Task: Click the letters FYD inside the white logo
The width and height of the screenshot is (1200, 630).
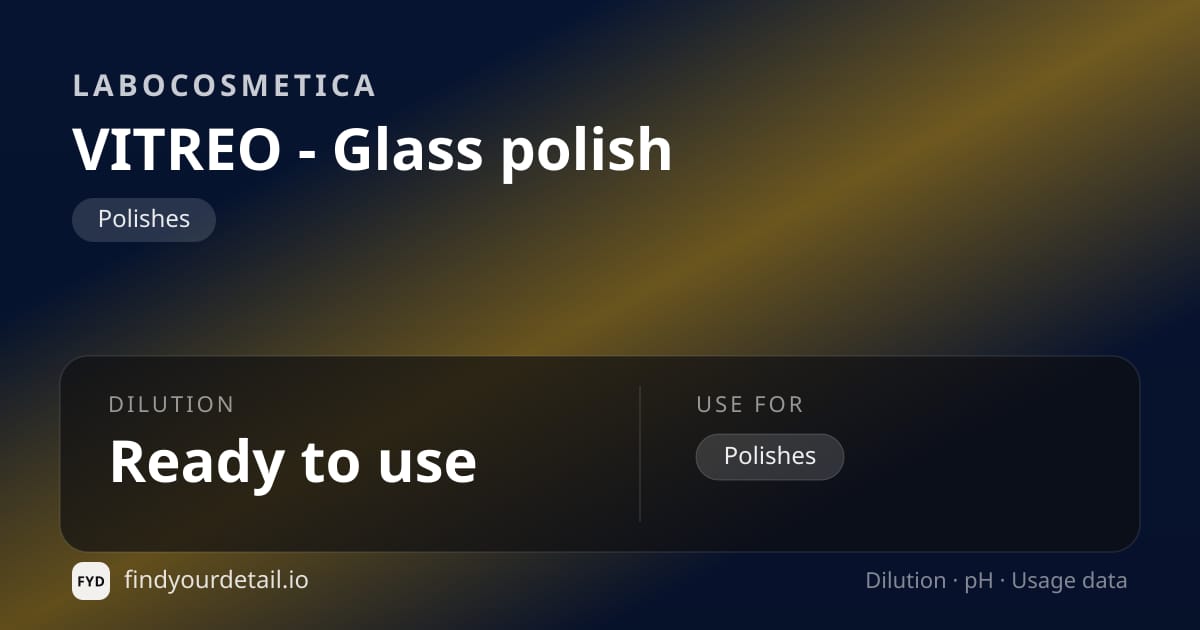Action: [x=91, y=581]
